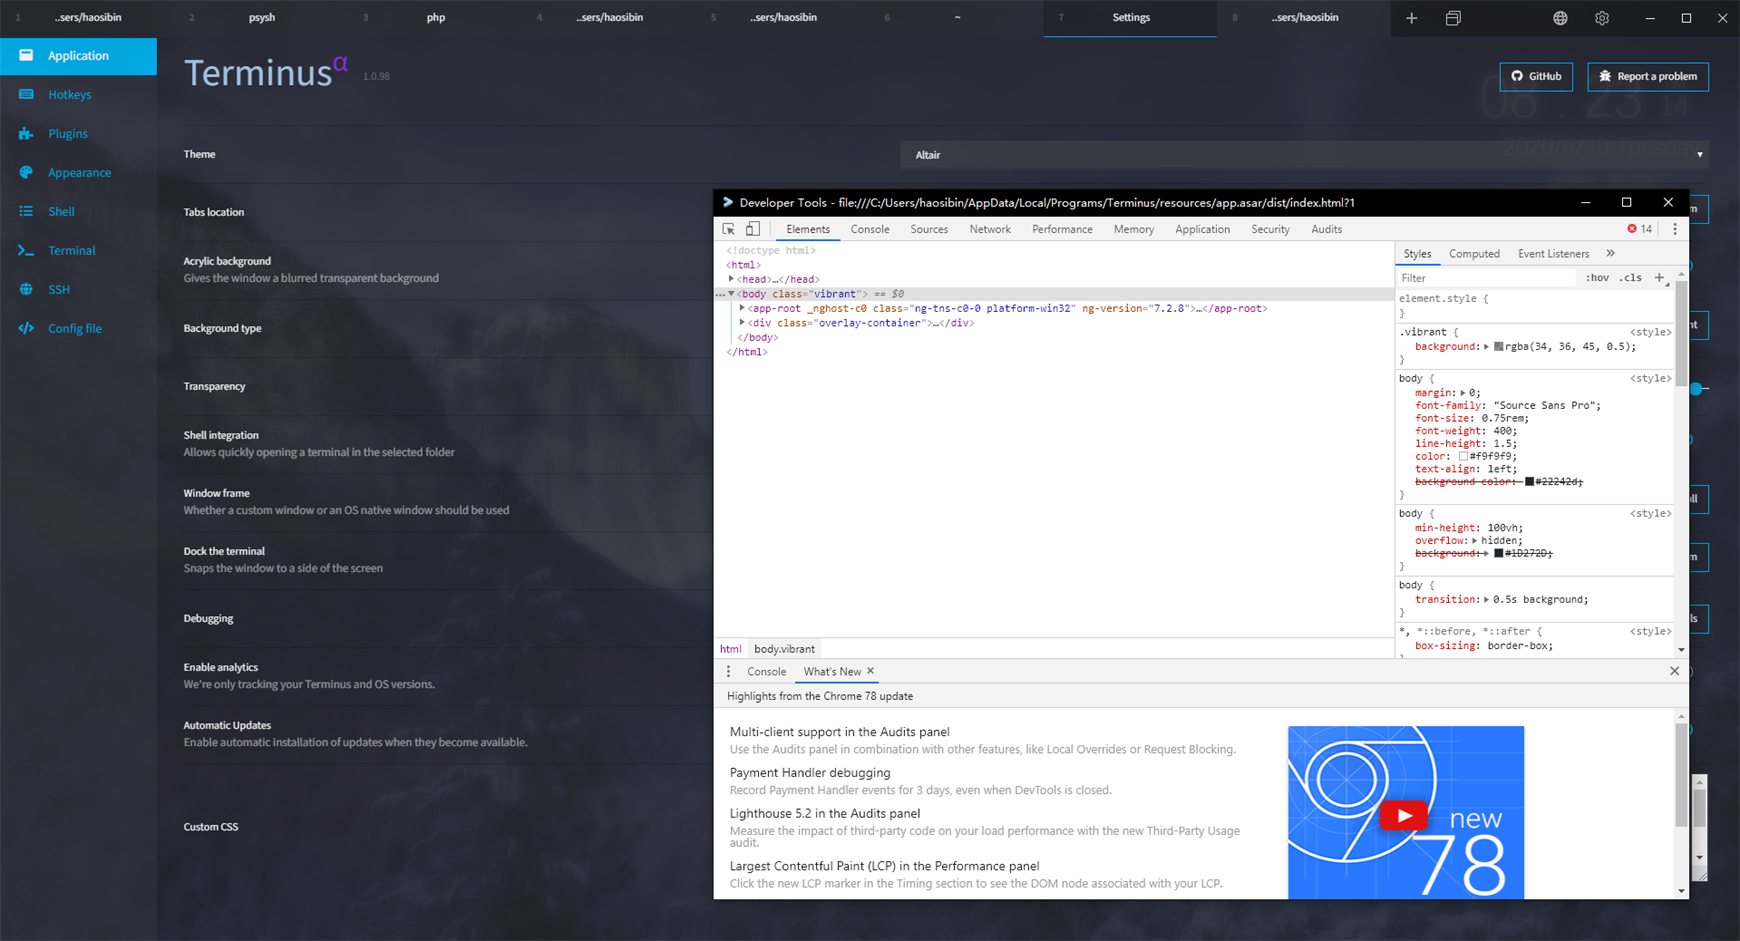This screenshot has height=941, width=1740.
Task: Click the style source link for .vibrant rule
Action: (x=1650, y=332)
